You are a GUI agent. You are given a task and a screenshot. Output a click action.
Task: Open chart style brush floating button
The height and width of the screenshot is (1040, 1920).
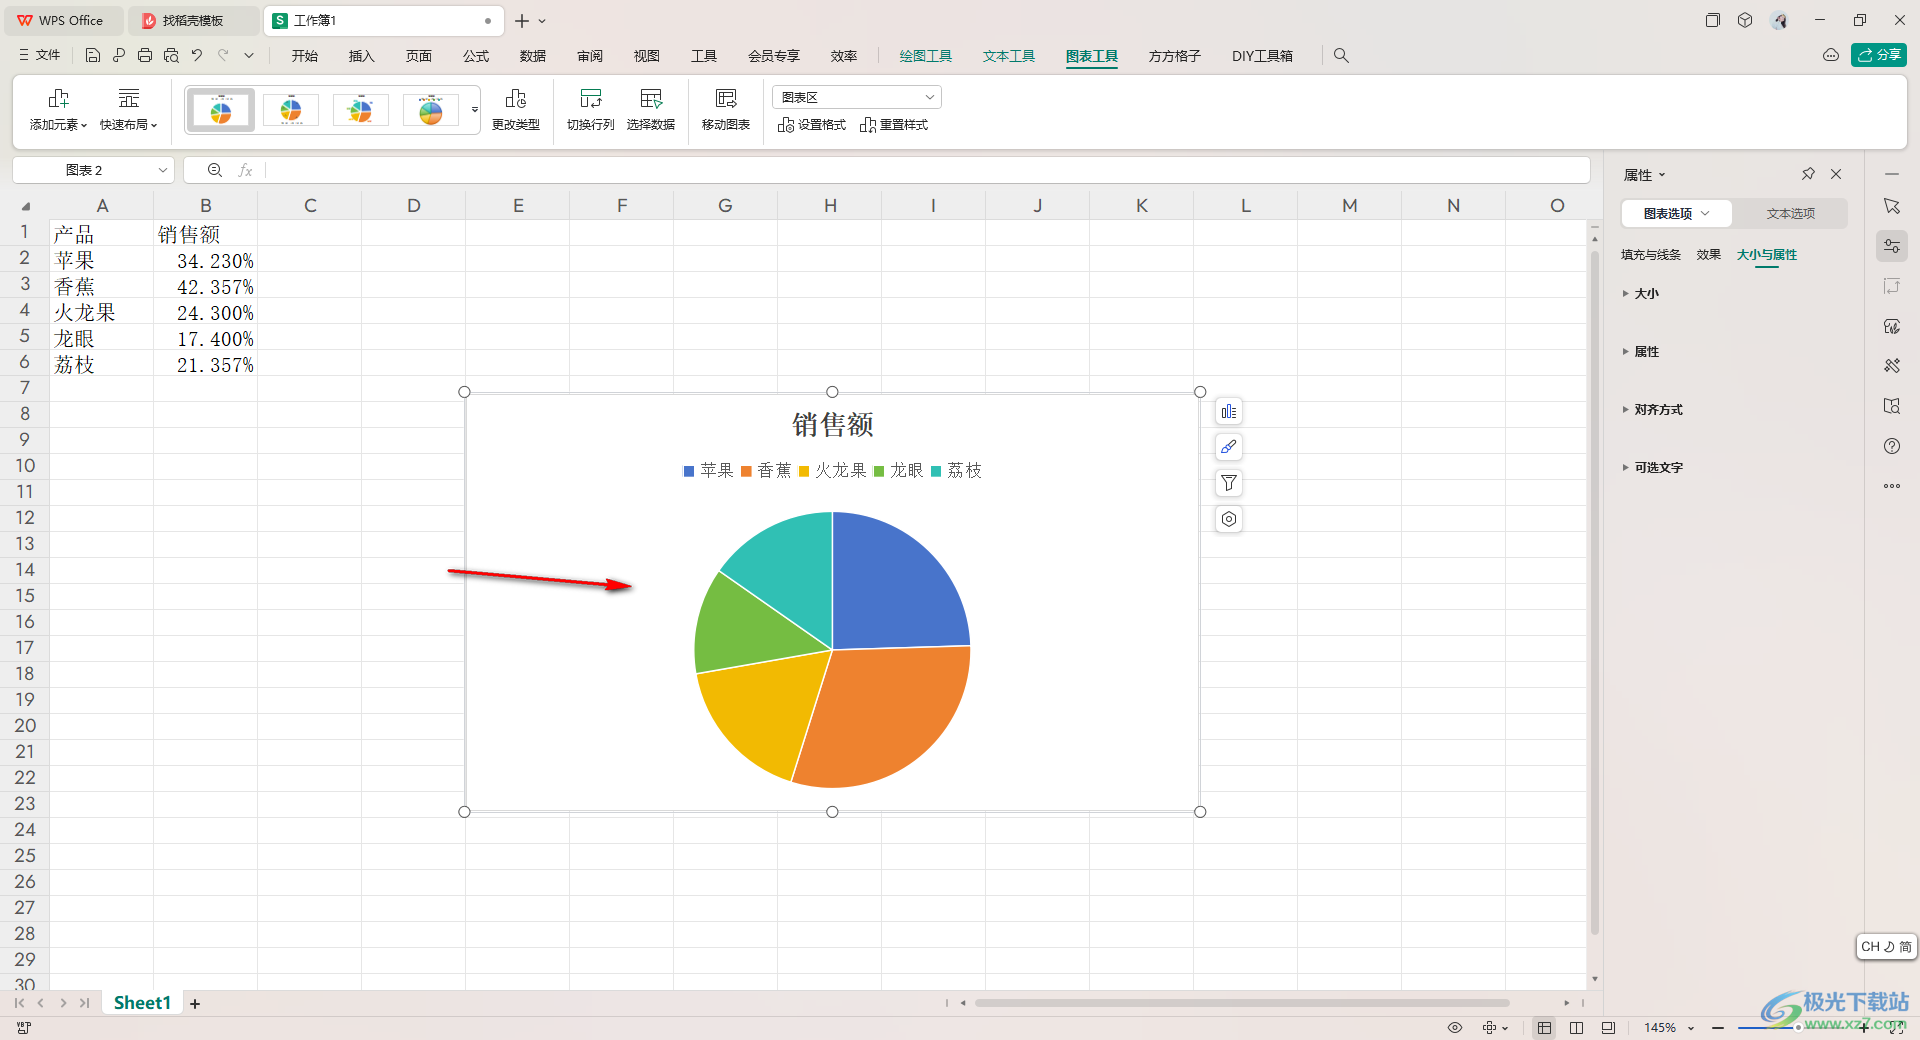[1229, 447]
